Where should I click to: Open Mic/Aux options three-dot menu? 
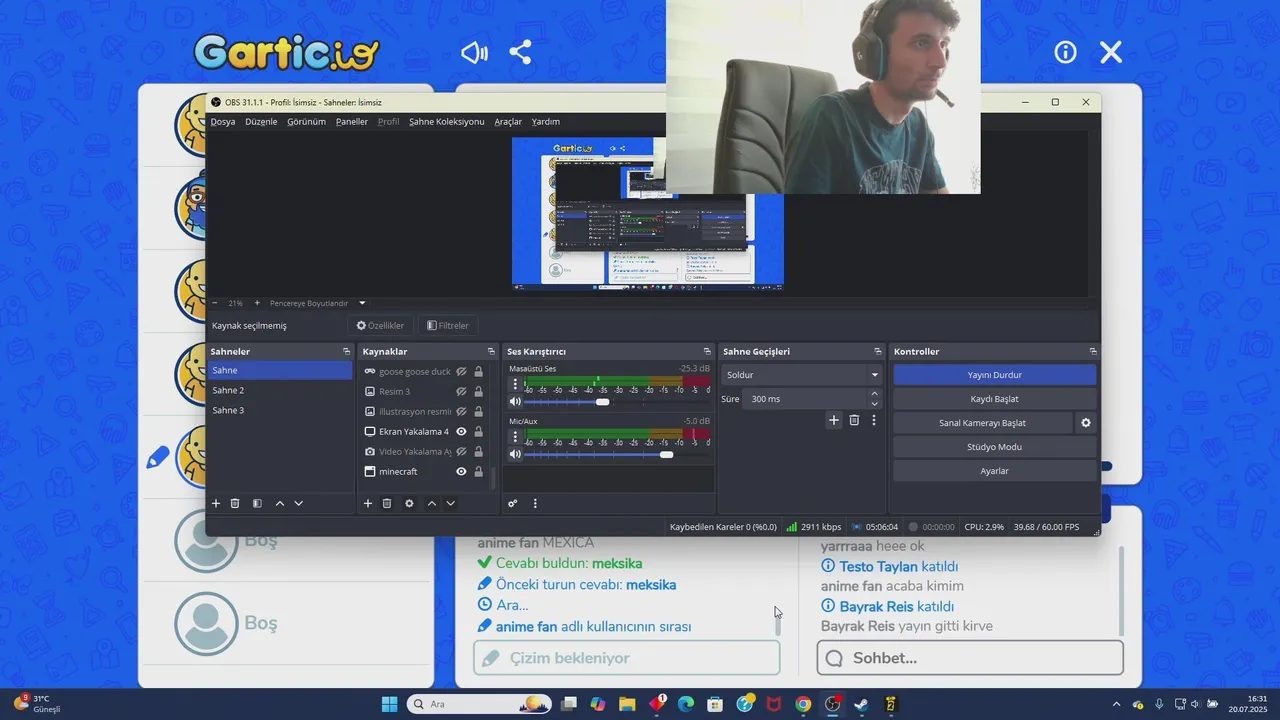tap(515, 436)
